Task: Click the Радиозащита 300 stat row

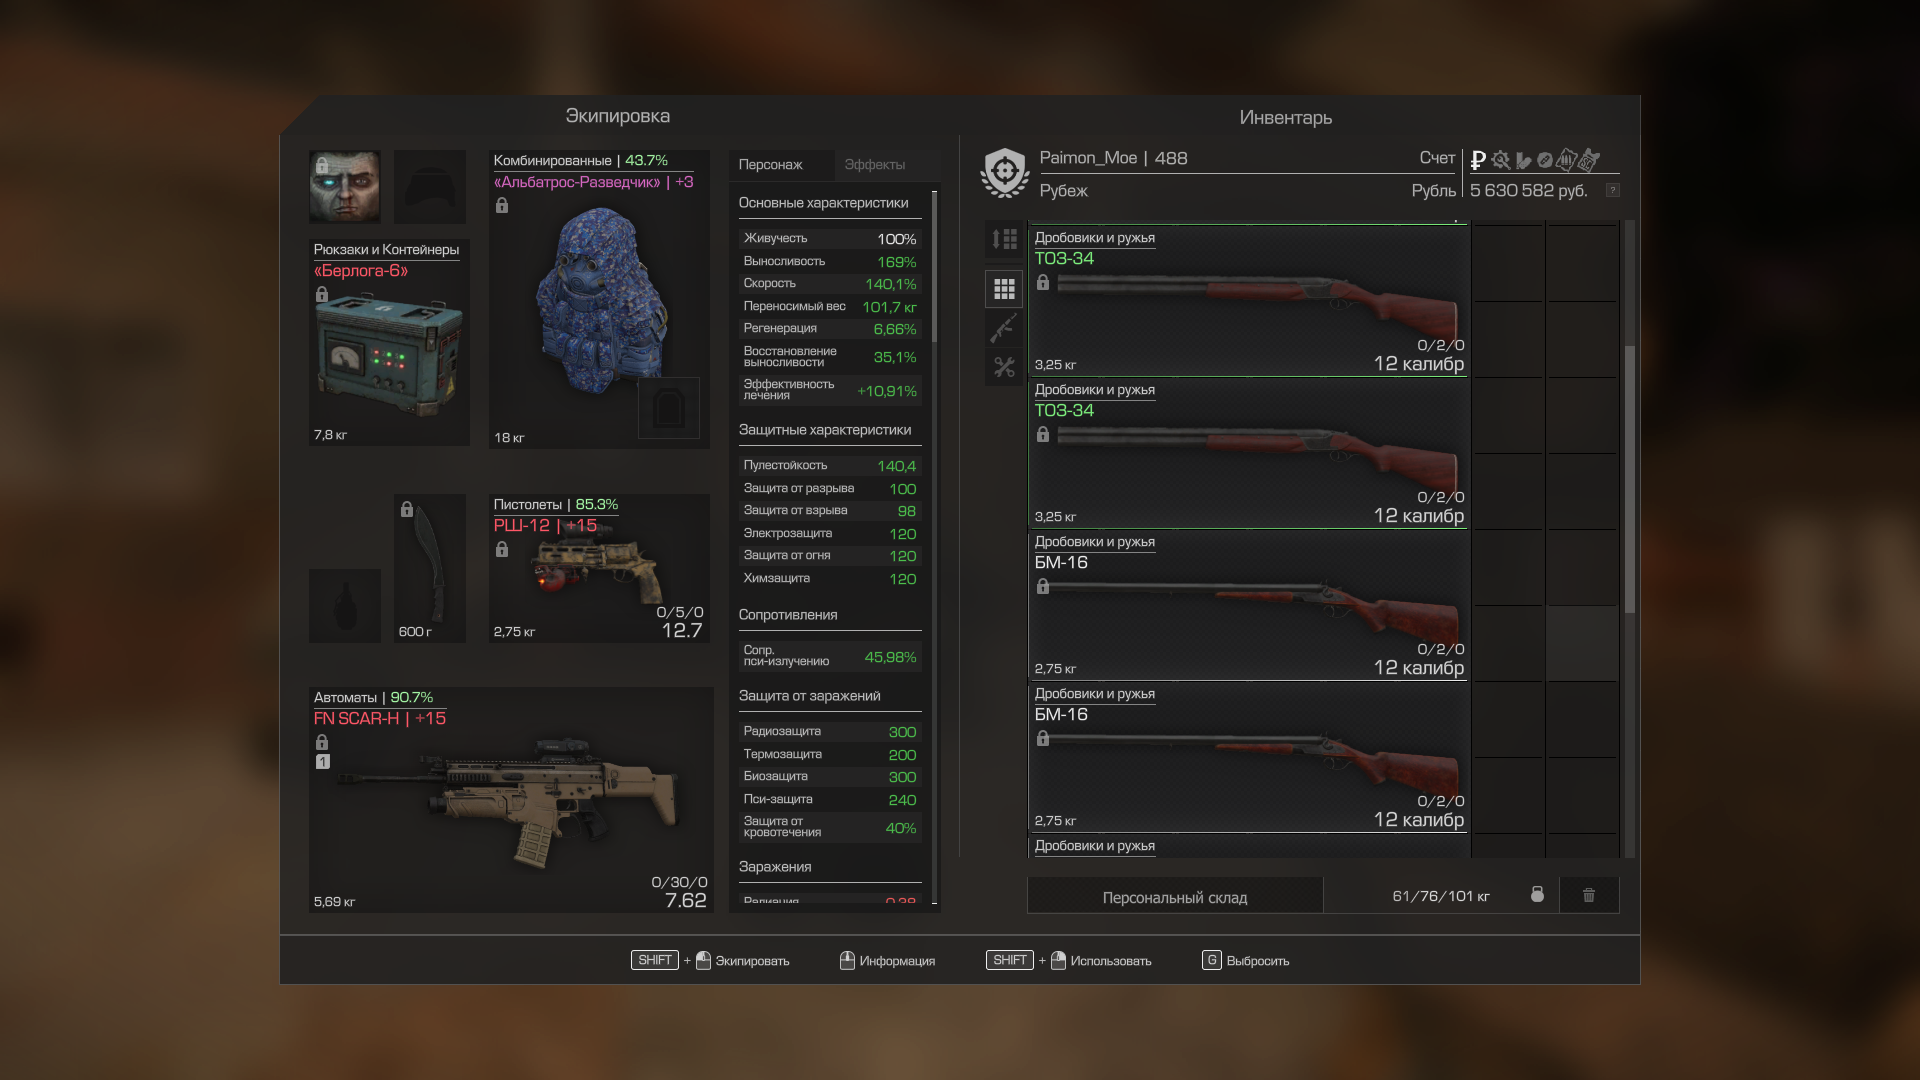Action: click(x=830, y=731)
